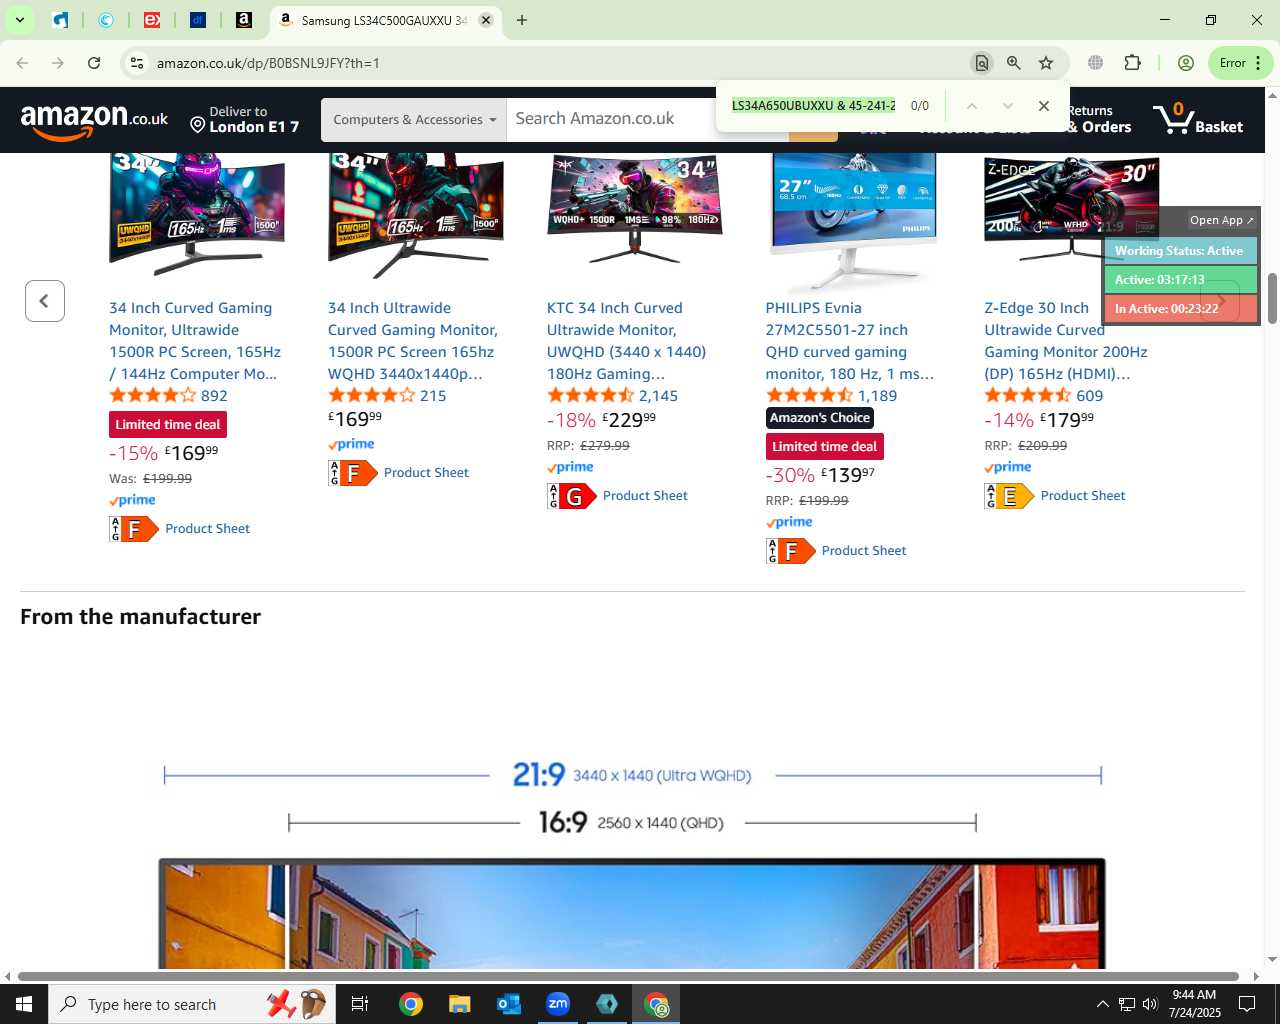Image resolution: width=1280 pixels, height=1024 pixels.
Task: Jump to previous find result arrow
Action: point(971,106)
